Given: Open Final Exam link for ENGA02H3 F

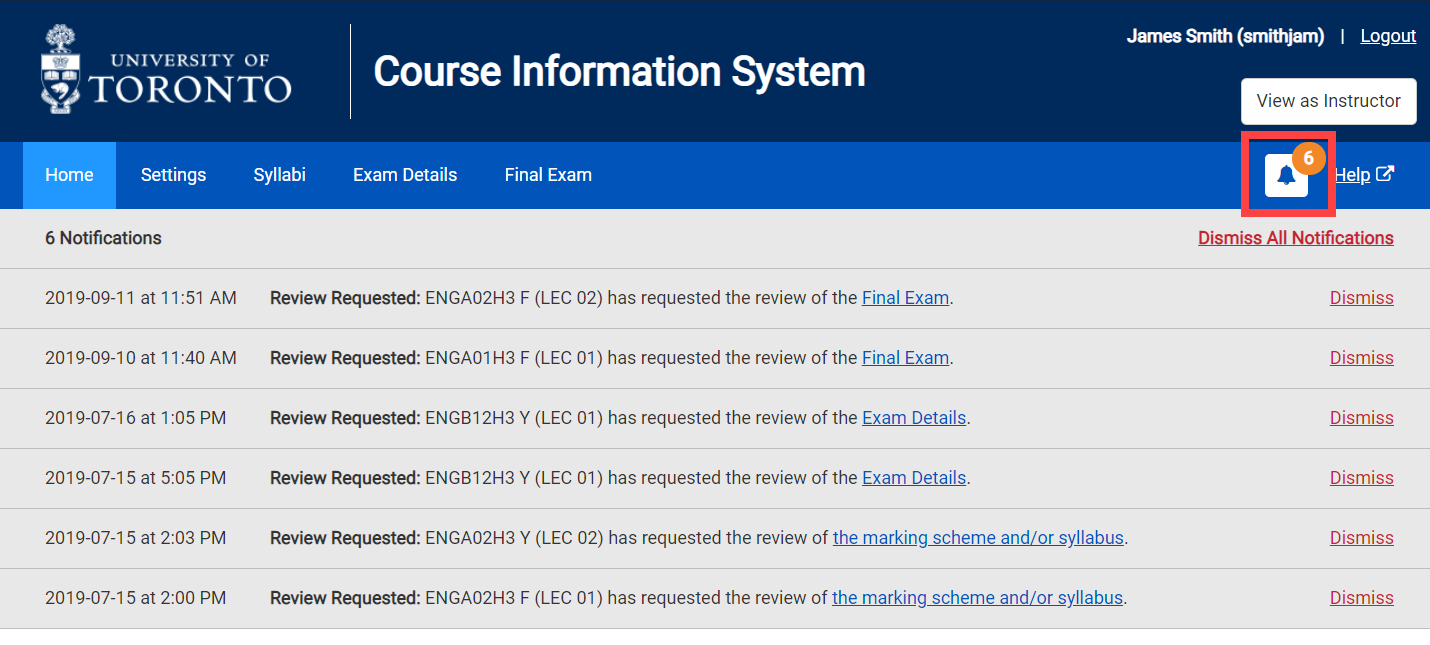Looking at the screenshot, I should (x=905, y=298).
